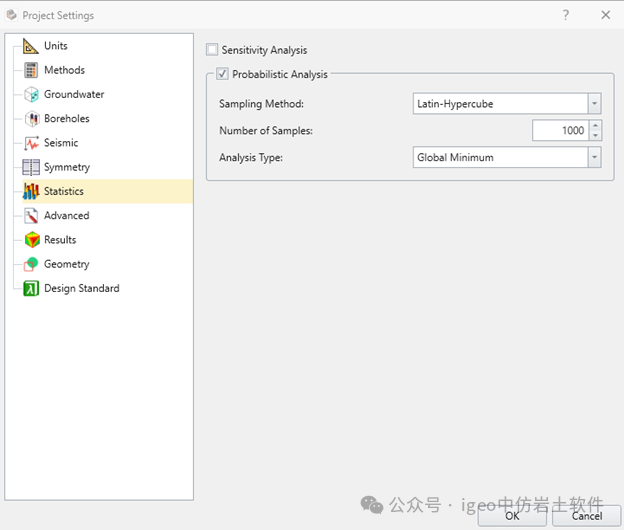Enable the Sensitivity Analysis checkbox

point(212,50)
